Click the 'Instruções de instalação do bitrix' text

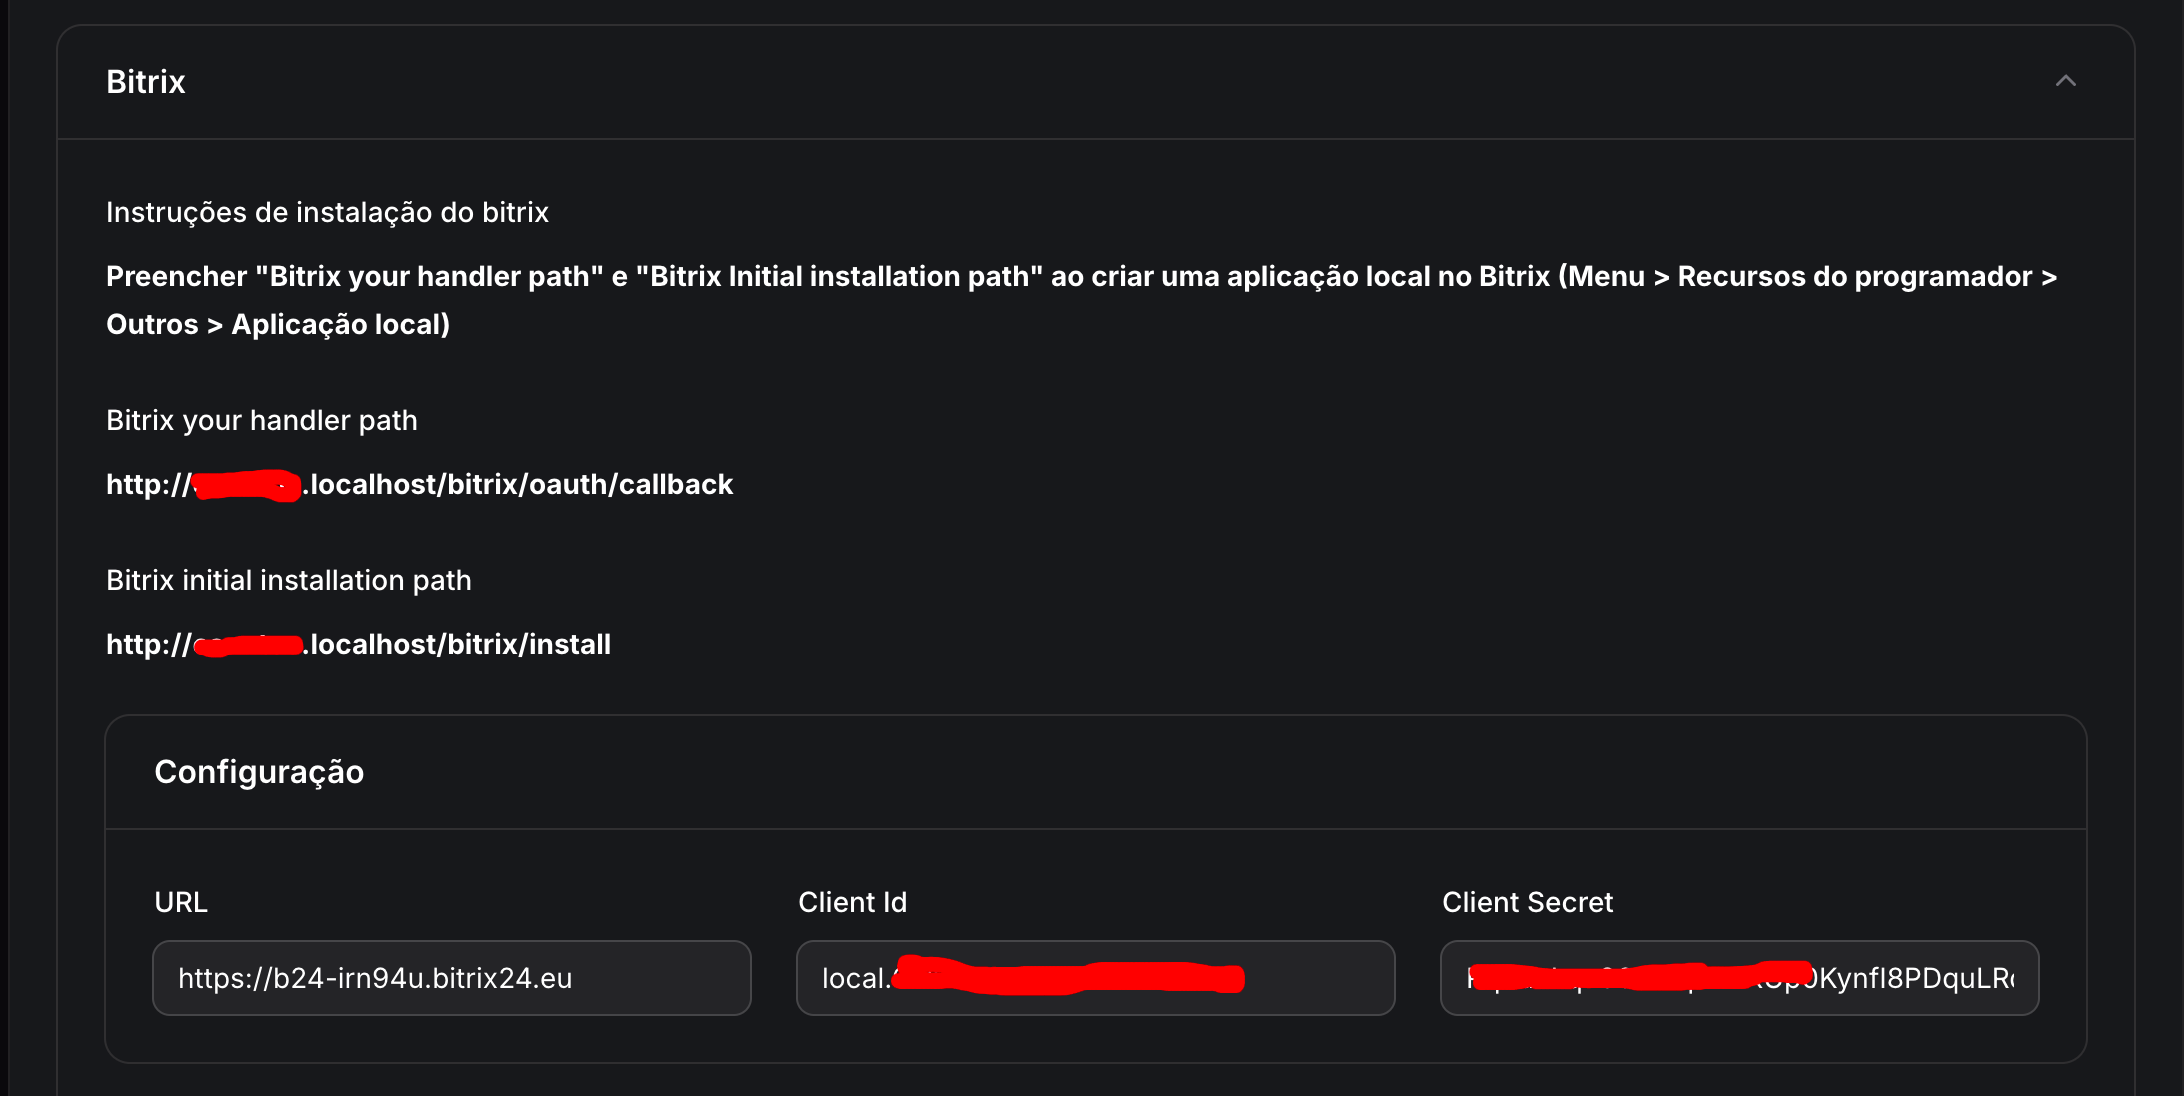point(328,213)
